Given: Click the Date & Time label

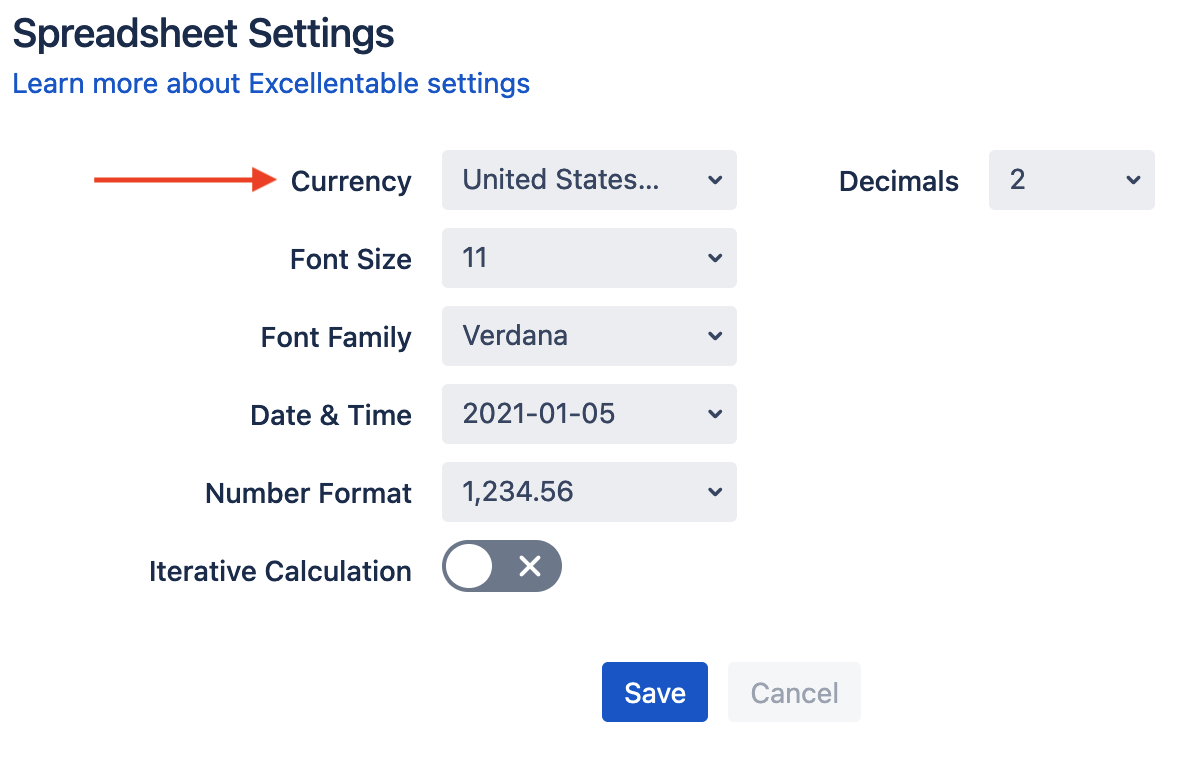Looking at the screenshot, I should [331, 416].
